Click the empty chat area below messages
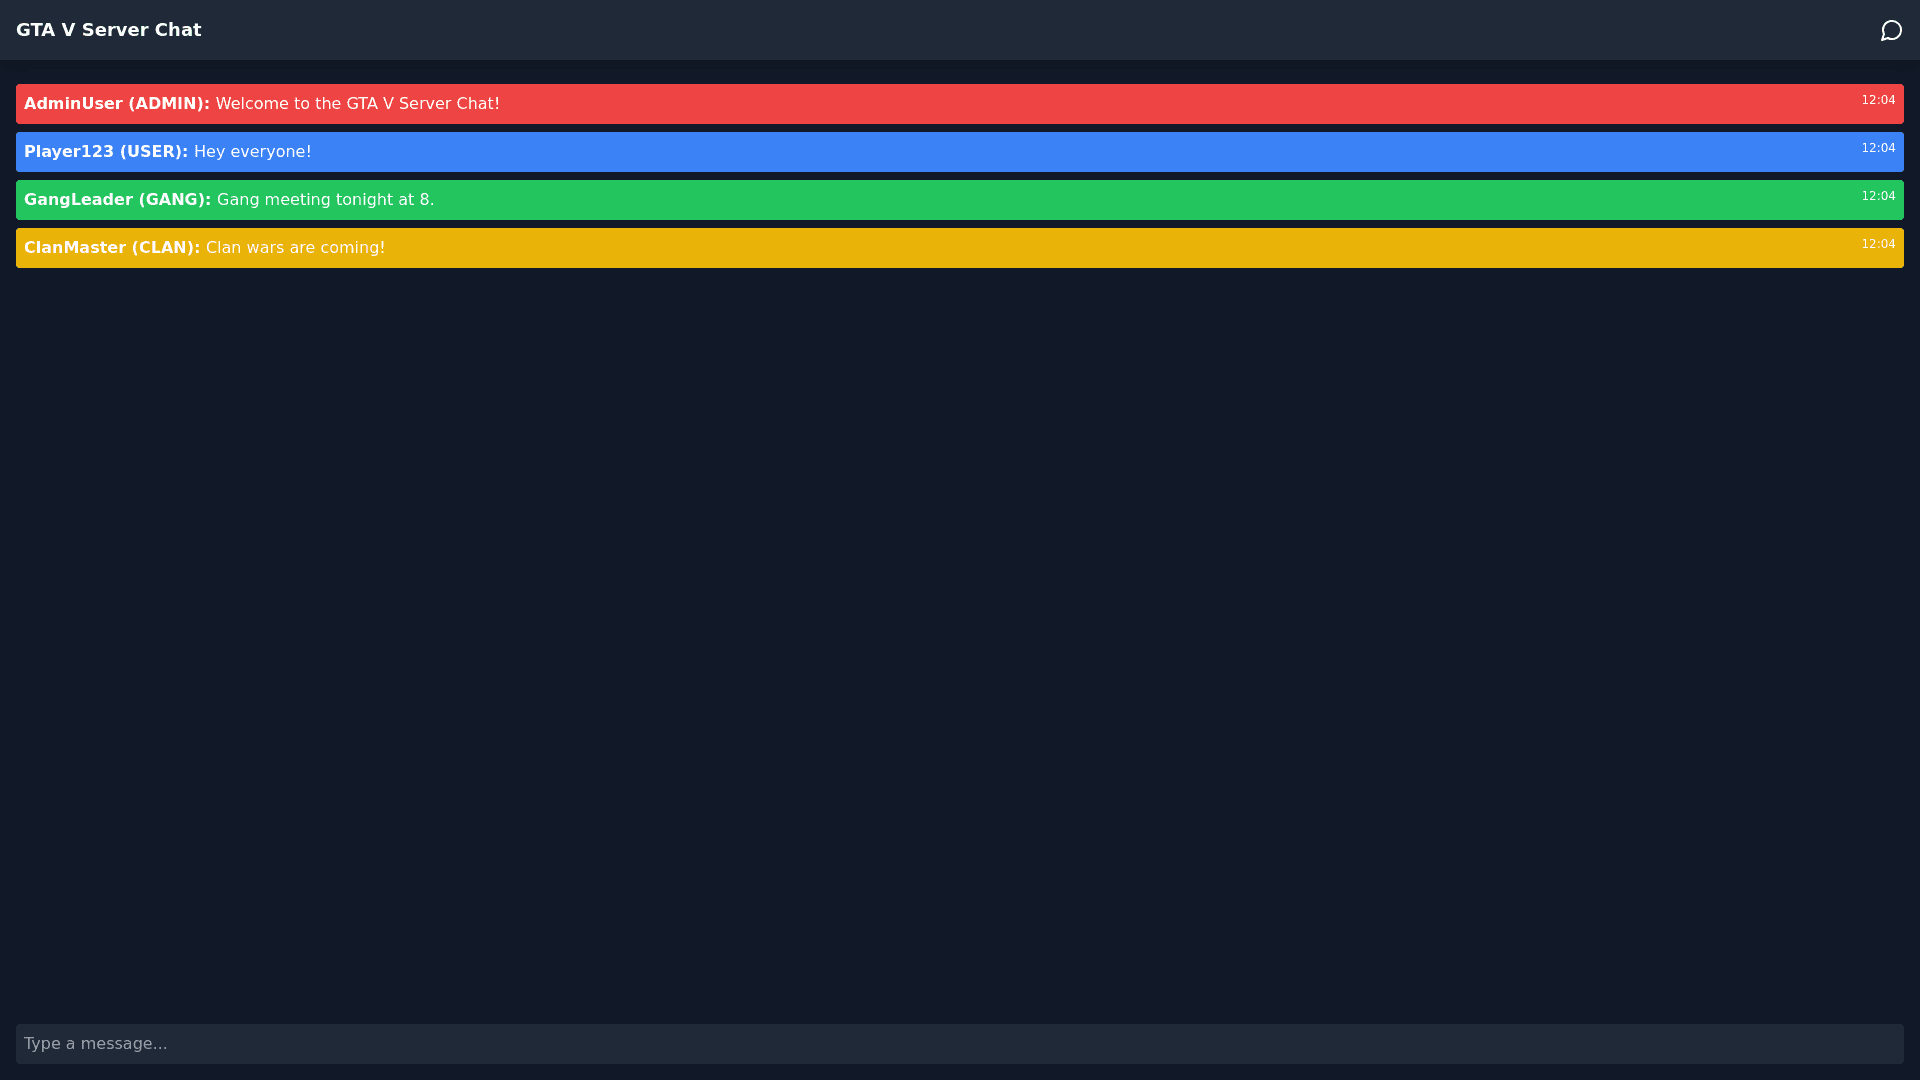The height and width of the screenshot is (1080, 1920). 958,640
